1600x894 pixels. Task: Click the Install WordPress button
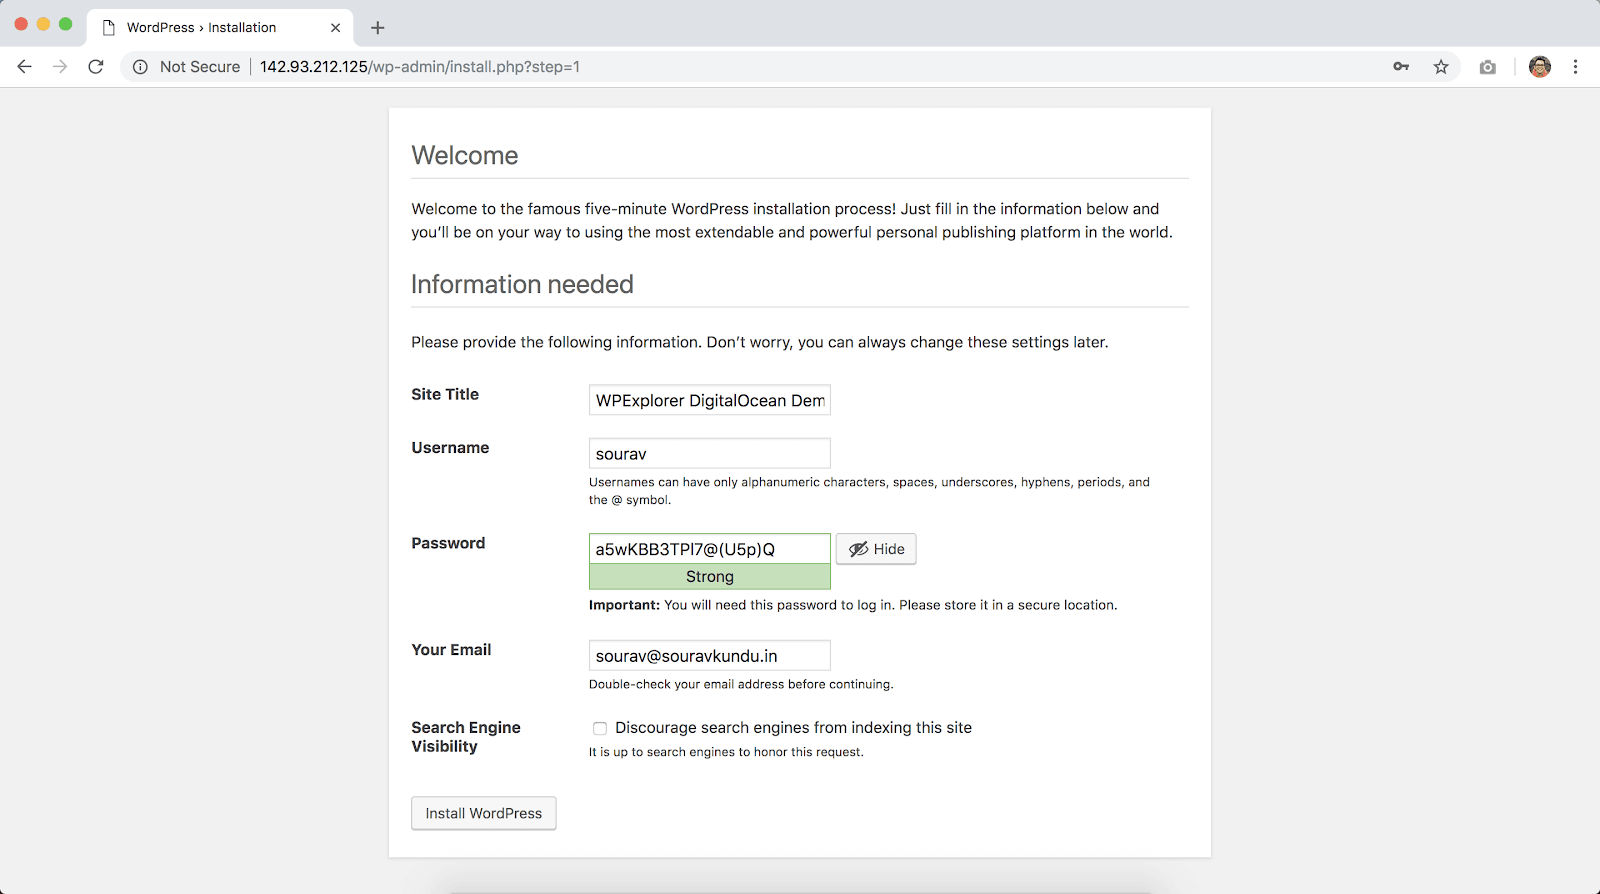(484, 813)
